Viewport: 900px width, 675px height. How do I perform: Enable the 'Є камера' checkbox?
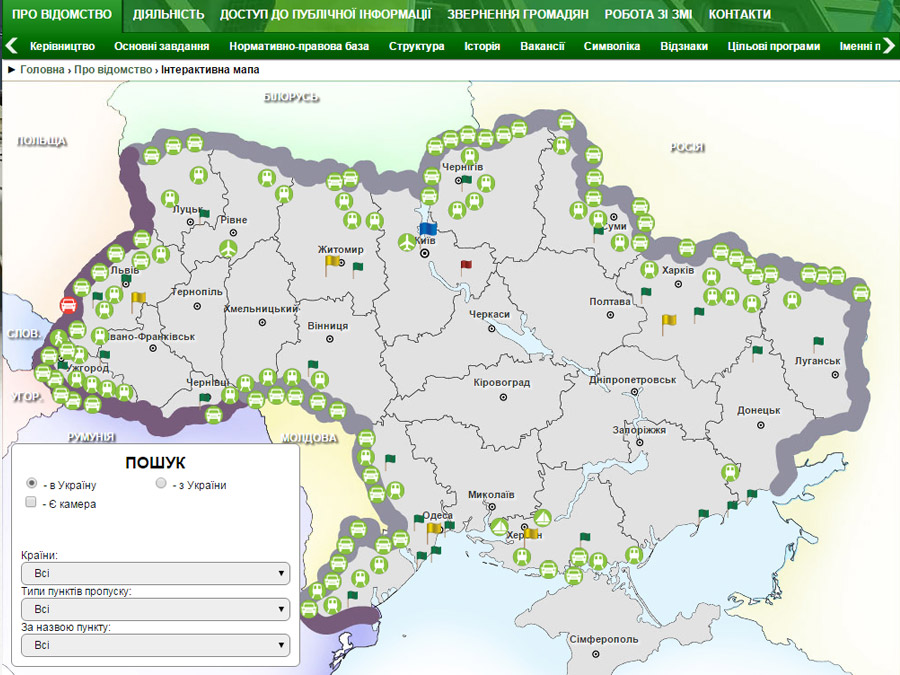pyautogui.click(x=31, y=502)
